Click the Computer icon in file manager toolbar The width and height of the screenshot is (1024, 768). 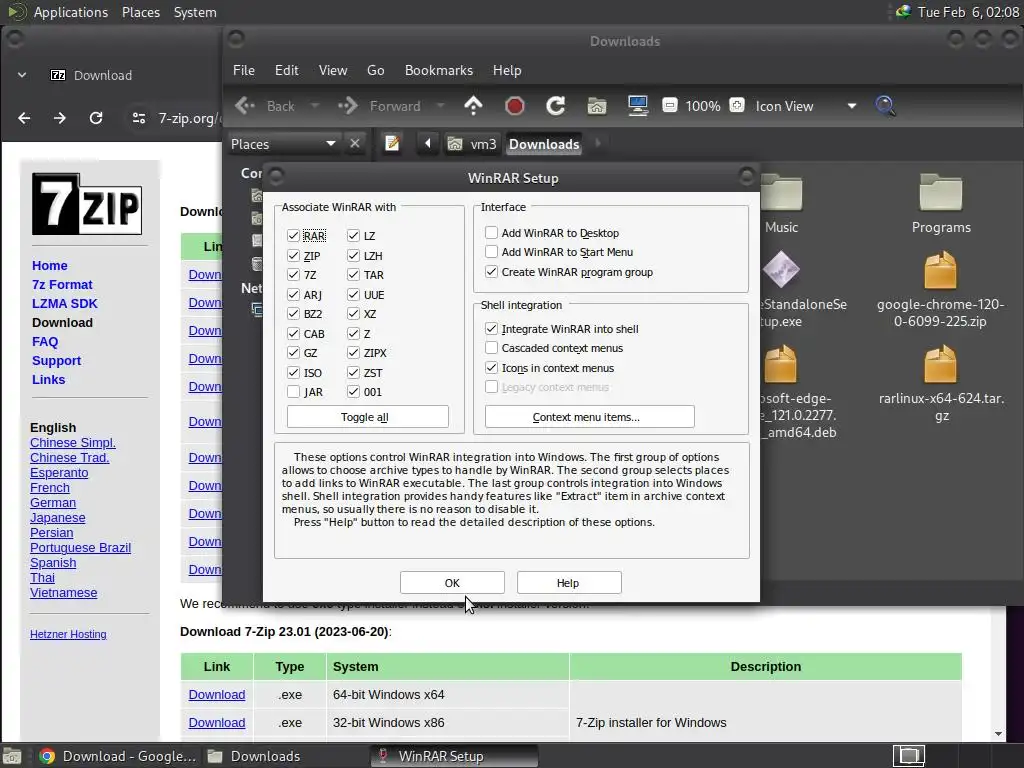[x=637, y=106]
